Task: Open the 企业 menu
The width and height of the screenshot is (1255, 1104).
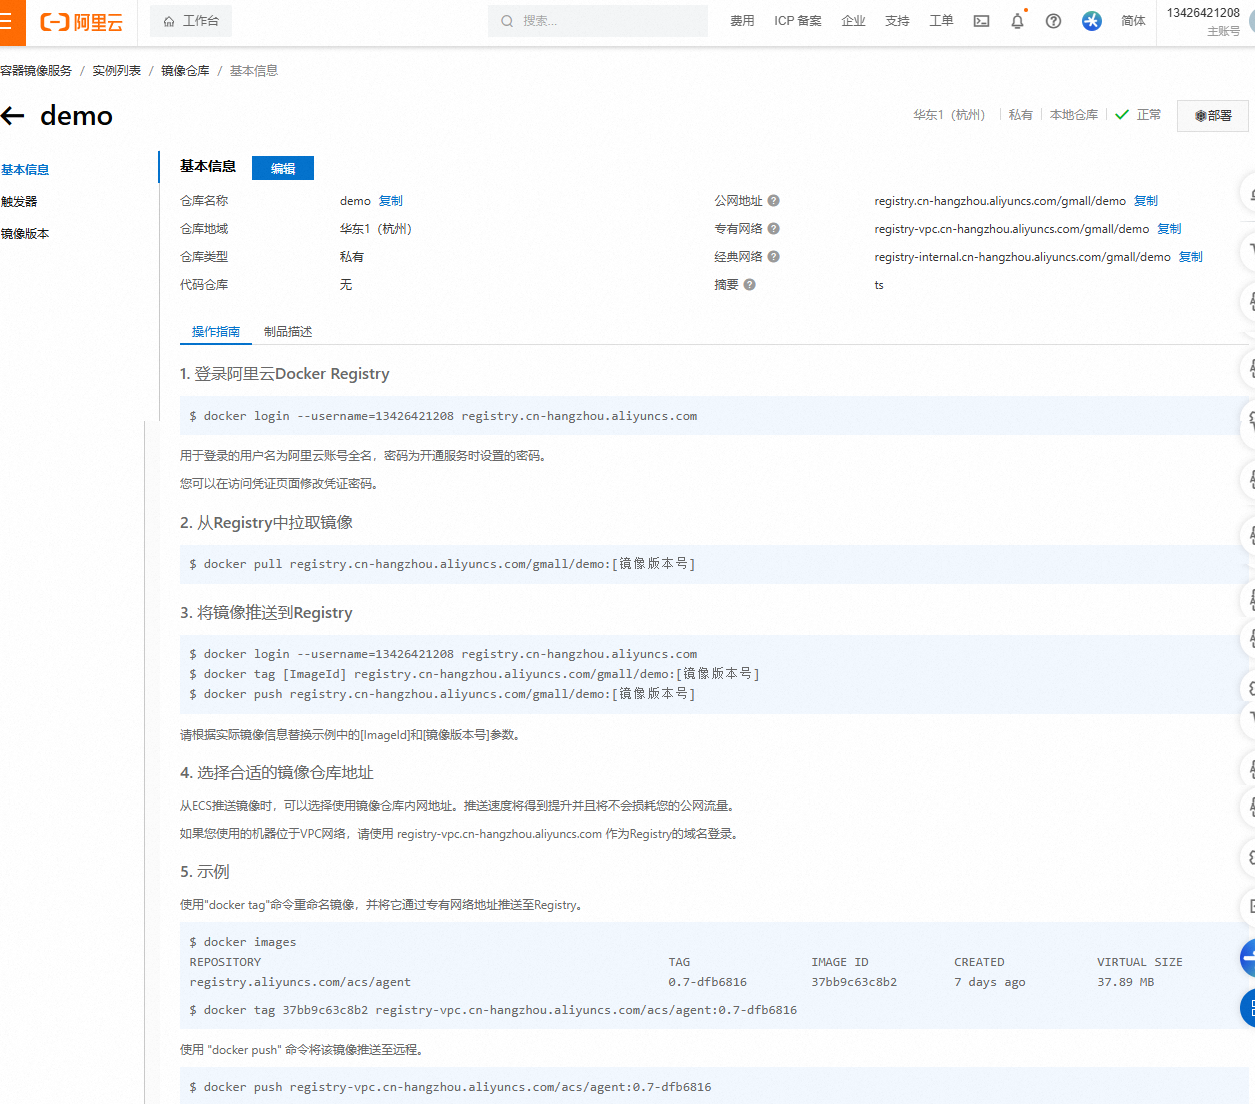Action: point(854,21)
